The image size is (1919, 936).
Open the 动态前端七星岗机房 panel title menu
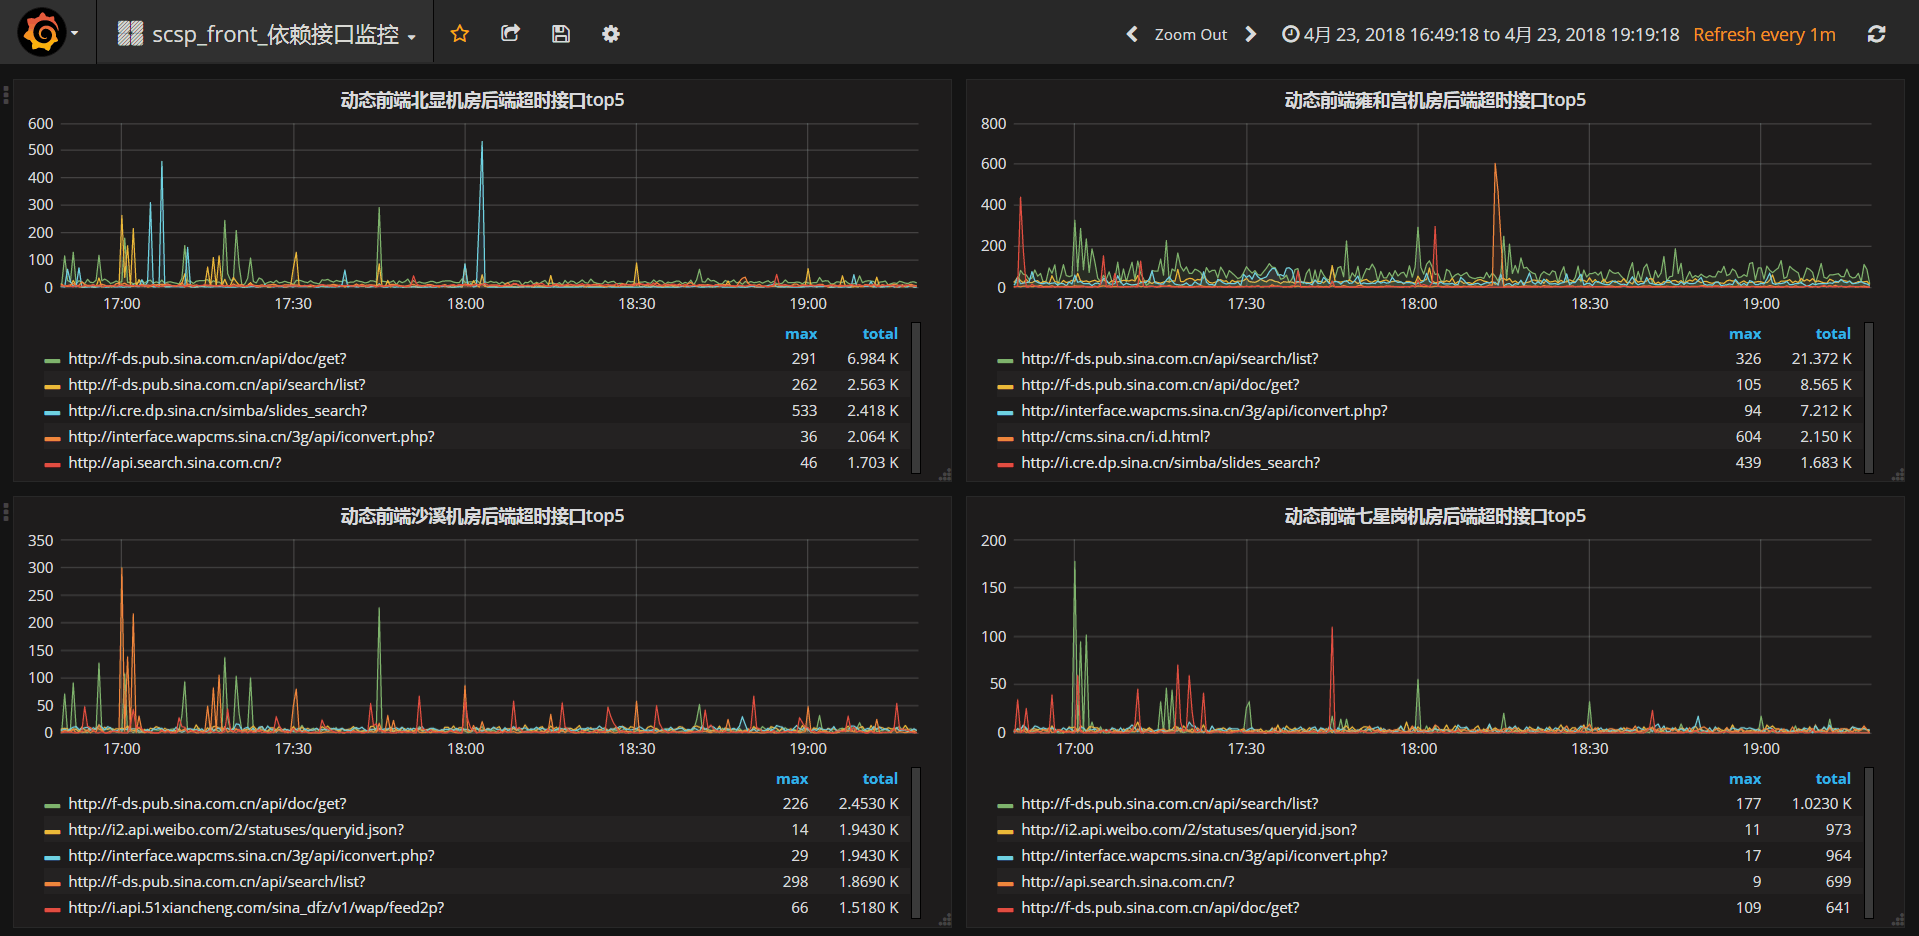click(1435, 516)
